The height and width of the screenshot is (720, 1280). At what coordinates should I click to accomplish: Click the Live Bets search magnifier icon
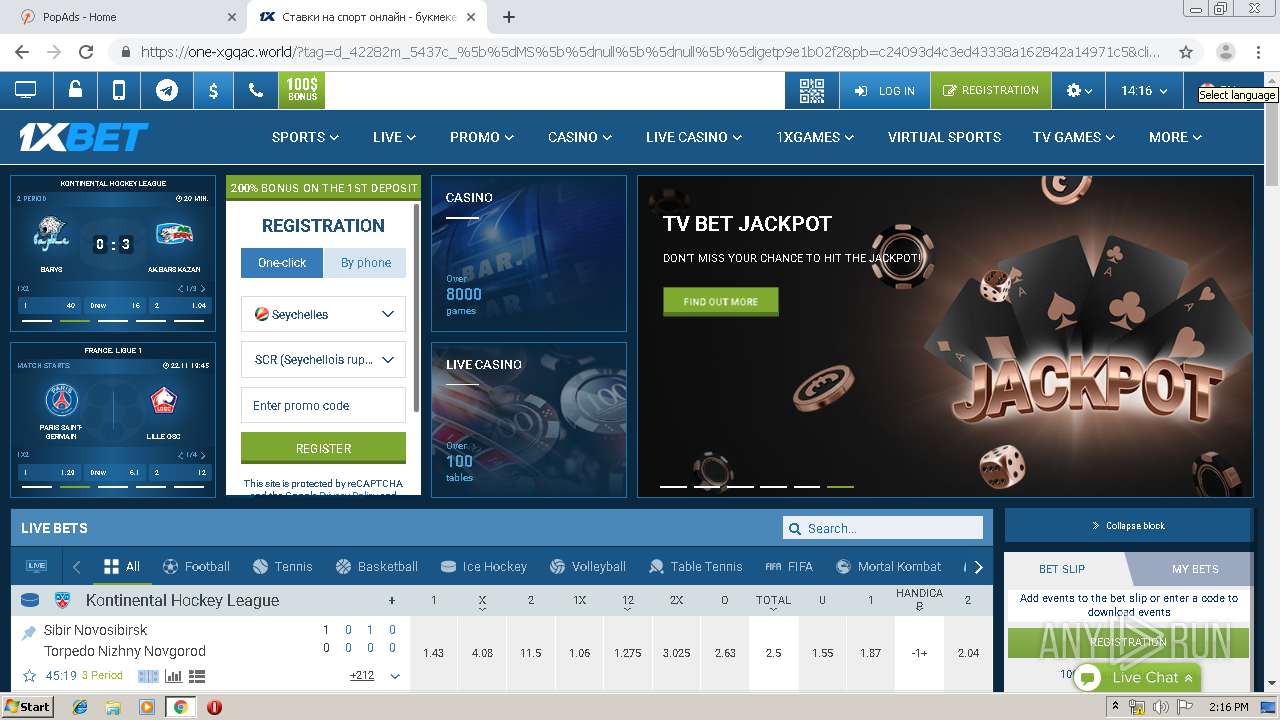(795, 528)
